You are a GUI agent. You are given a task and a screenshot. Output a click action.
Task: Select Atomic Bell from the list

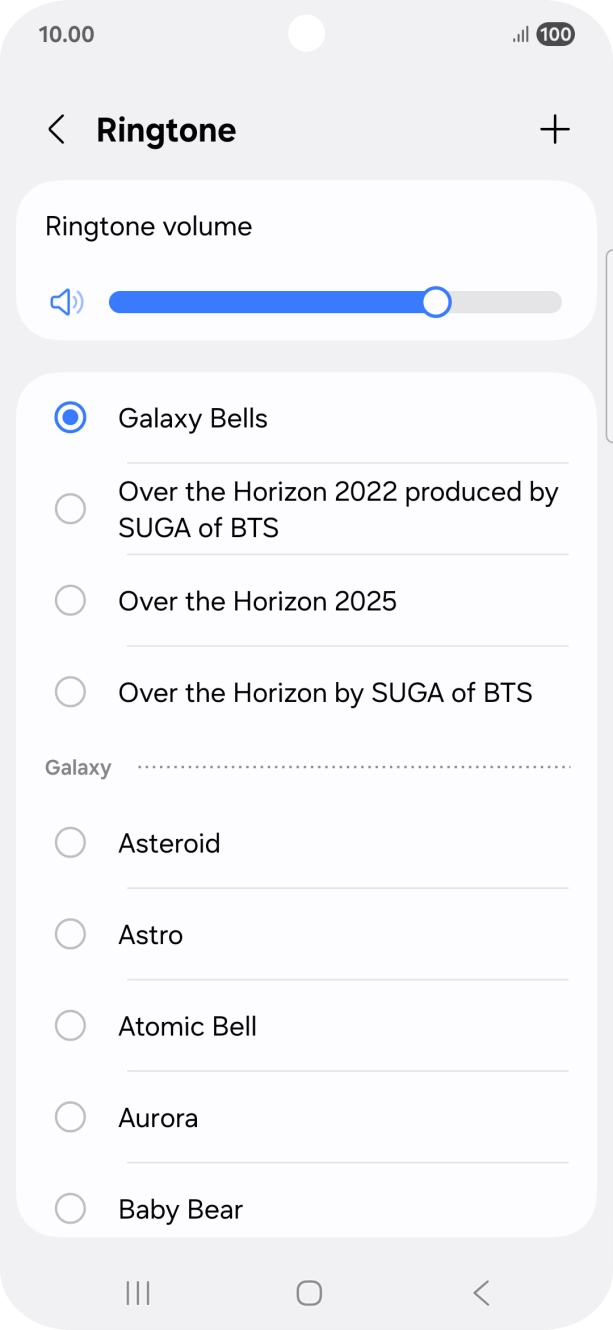pos(188,1026)
